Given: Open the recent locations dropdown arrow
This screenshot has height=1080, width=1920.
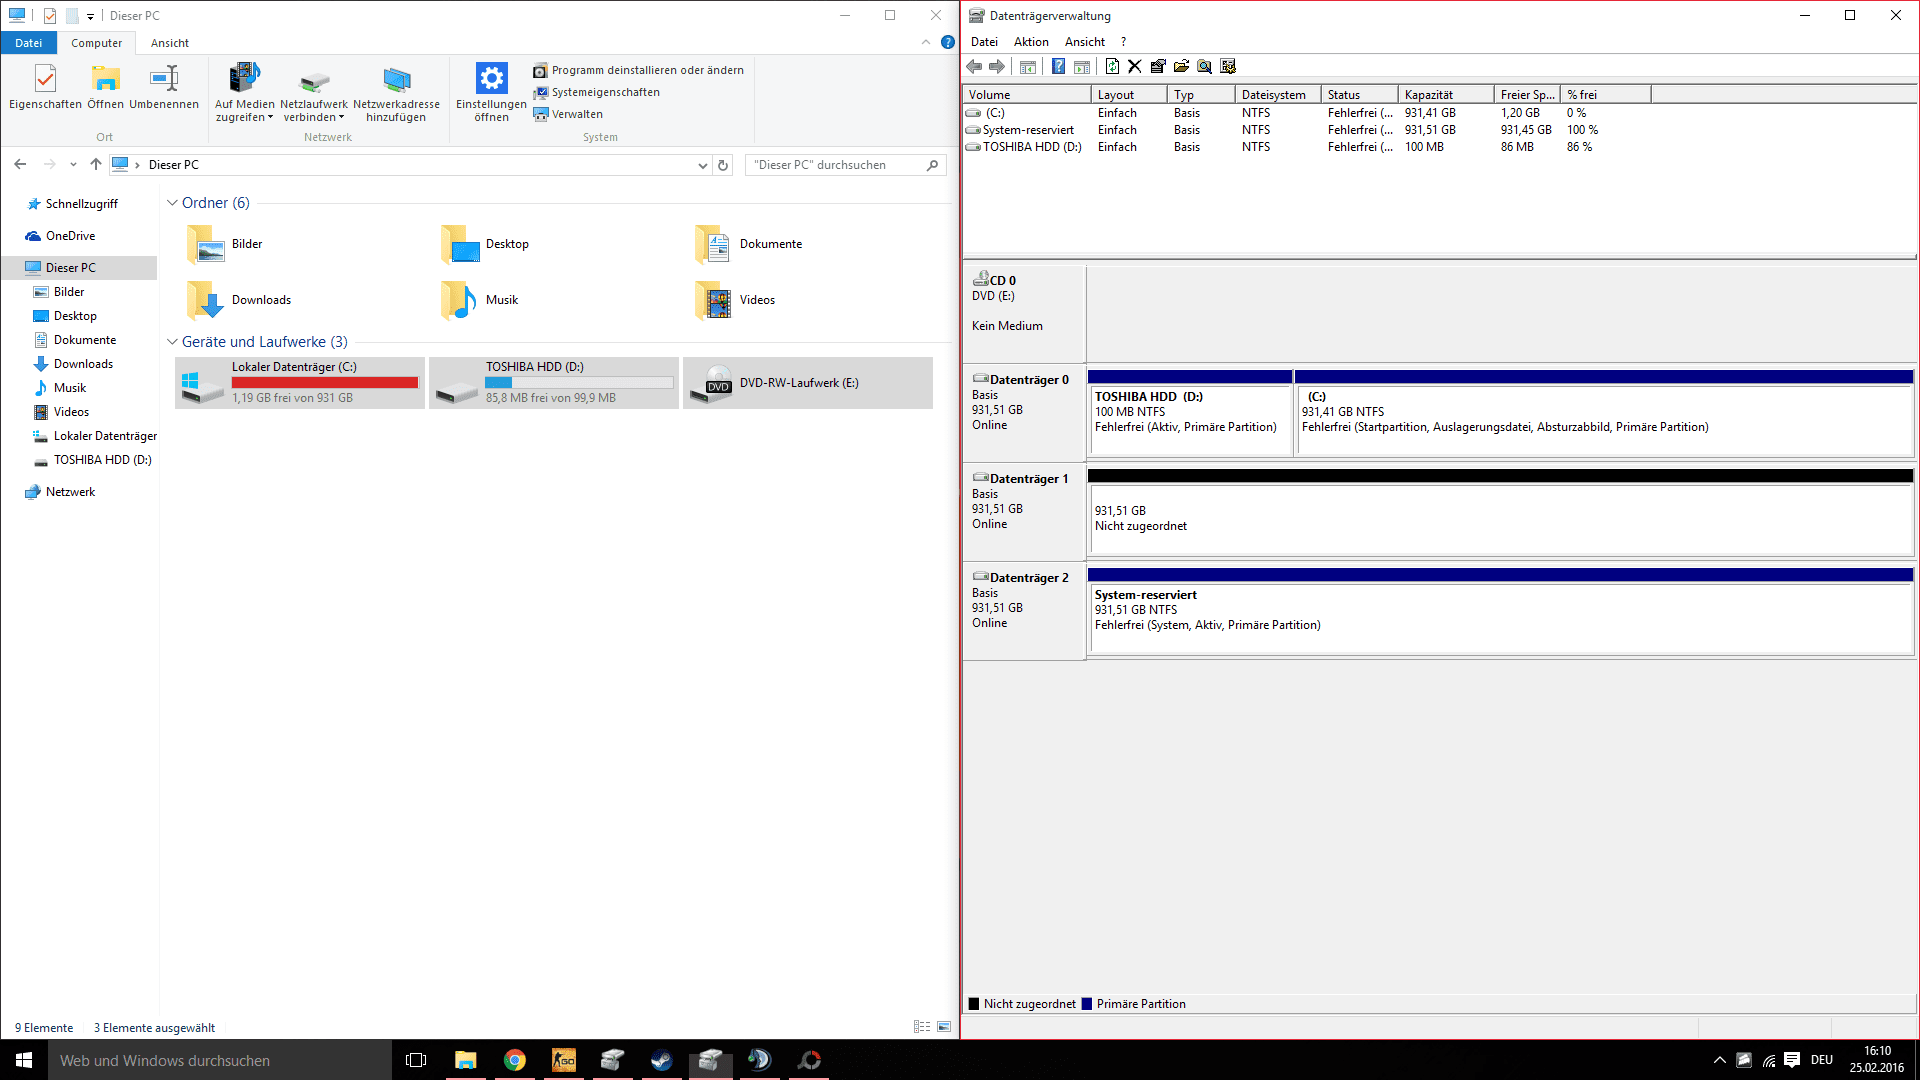Looking at the screenshot, I should click(73, 164).
